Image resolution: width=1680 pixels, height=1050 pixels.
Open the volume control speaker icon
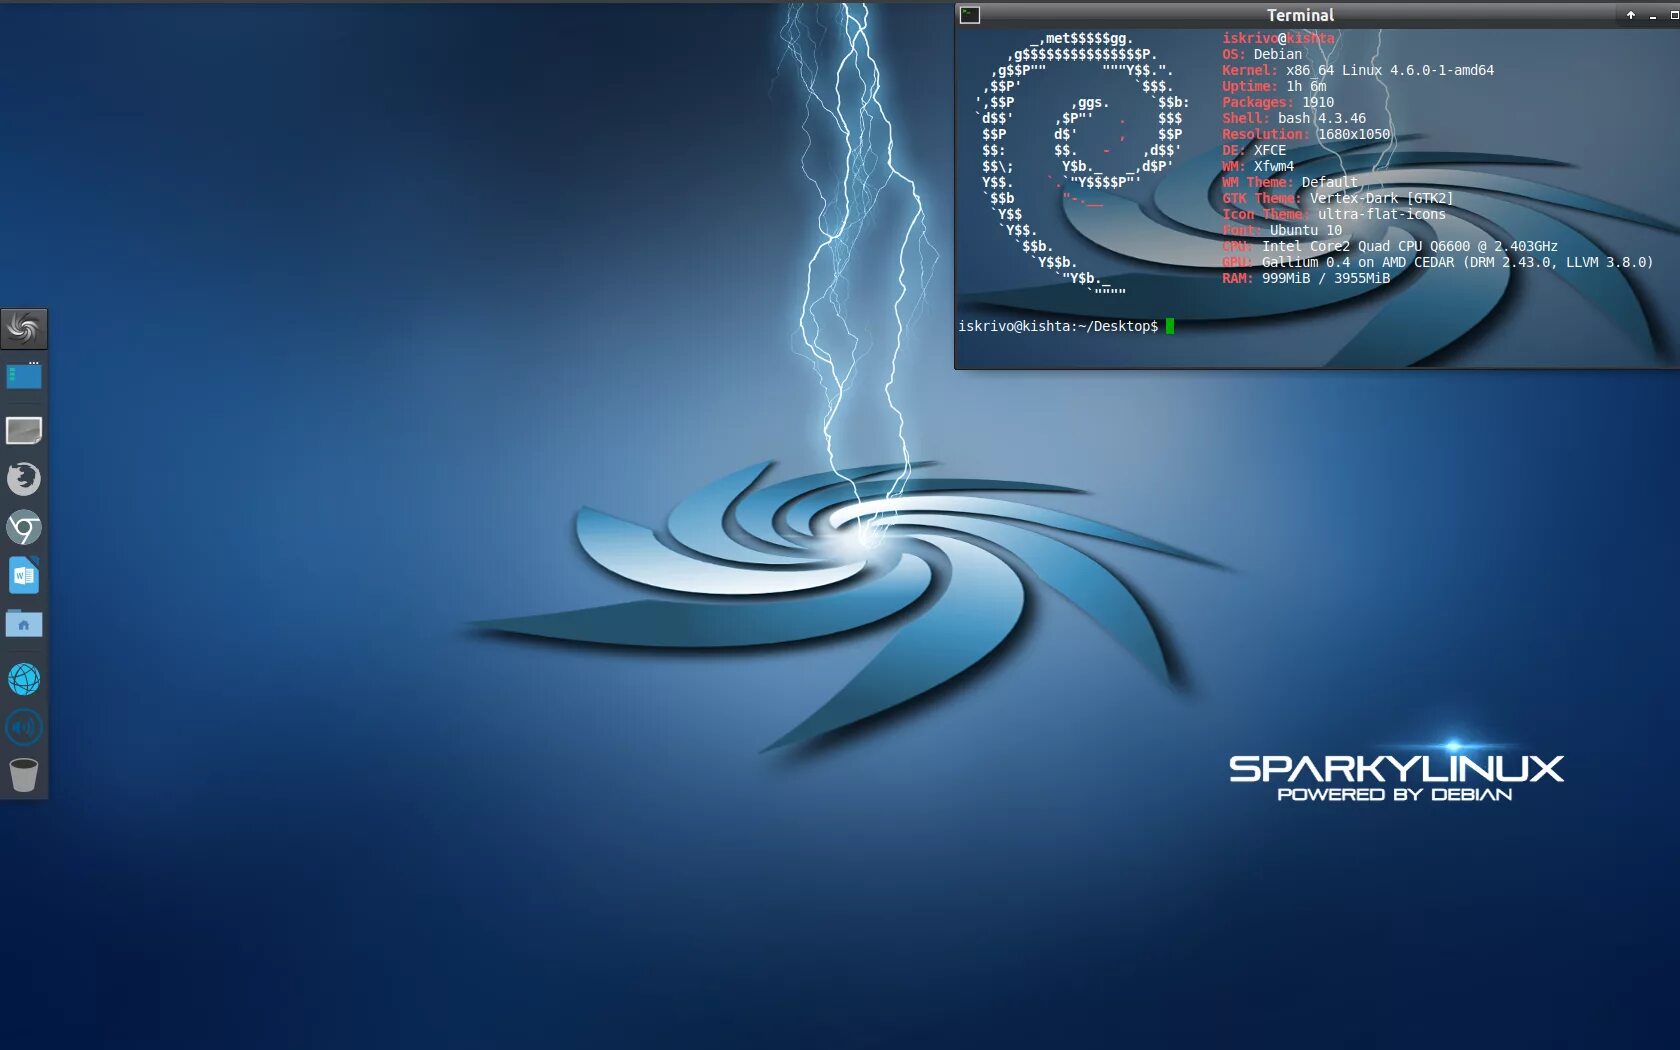(24, 727)
